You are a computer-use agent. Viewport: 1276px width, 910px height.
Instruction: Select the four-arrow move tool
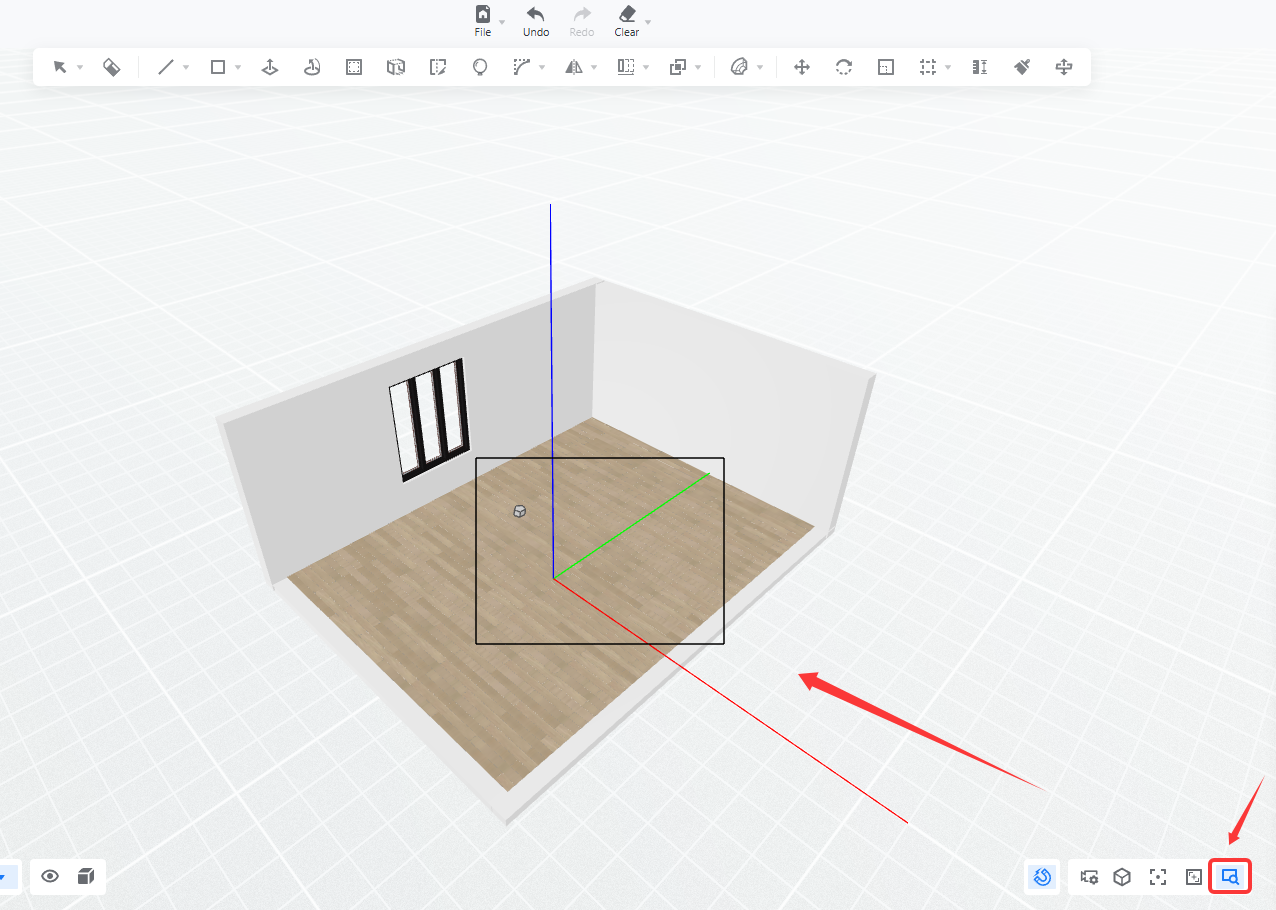point(801,67)
